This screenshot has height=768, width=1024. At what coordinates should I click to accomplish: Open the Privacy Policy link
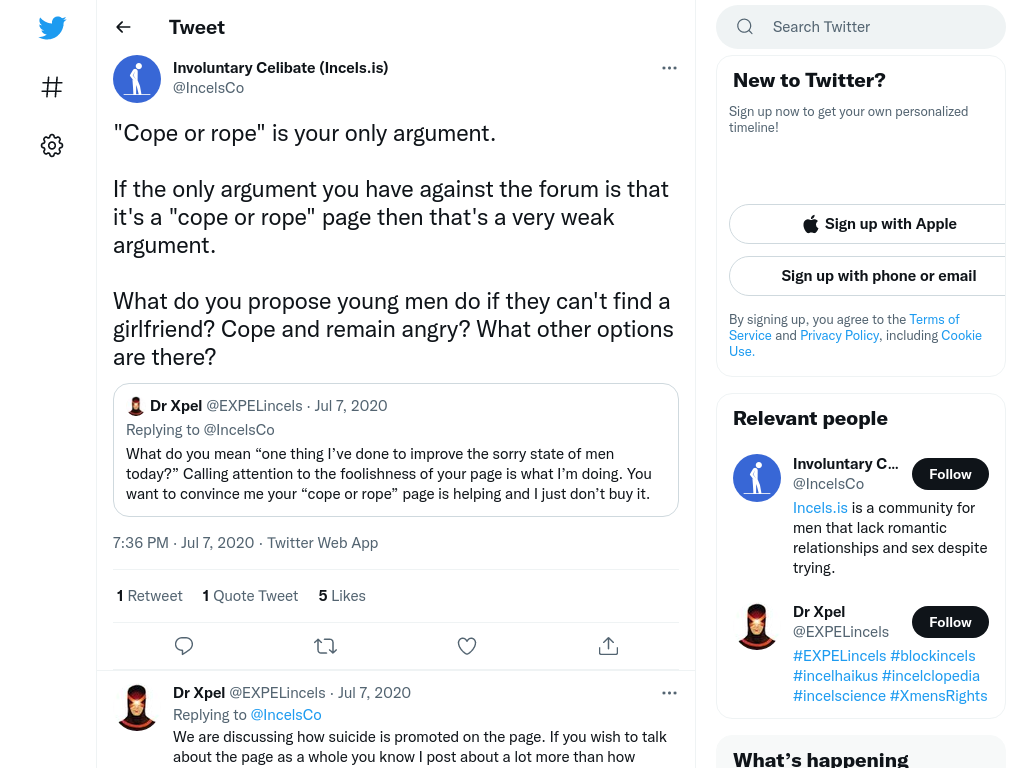point(840,336)
